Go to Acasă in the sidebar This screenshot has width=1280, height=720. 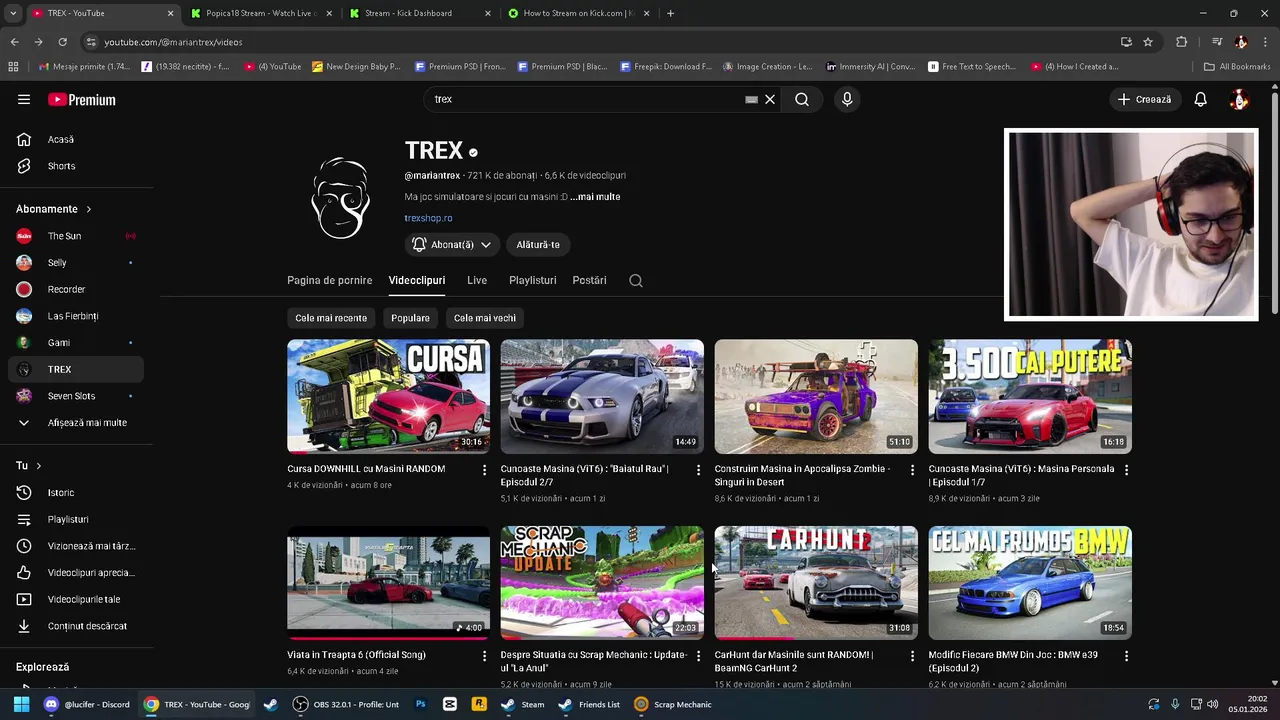click(x=76, y=139)
